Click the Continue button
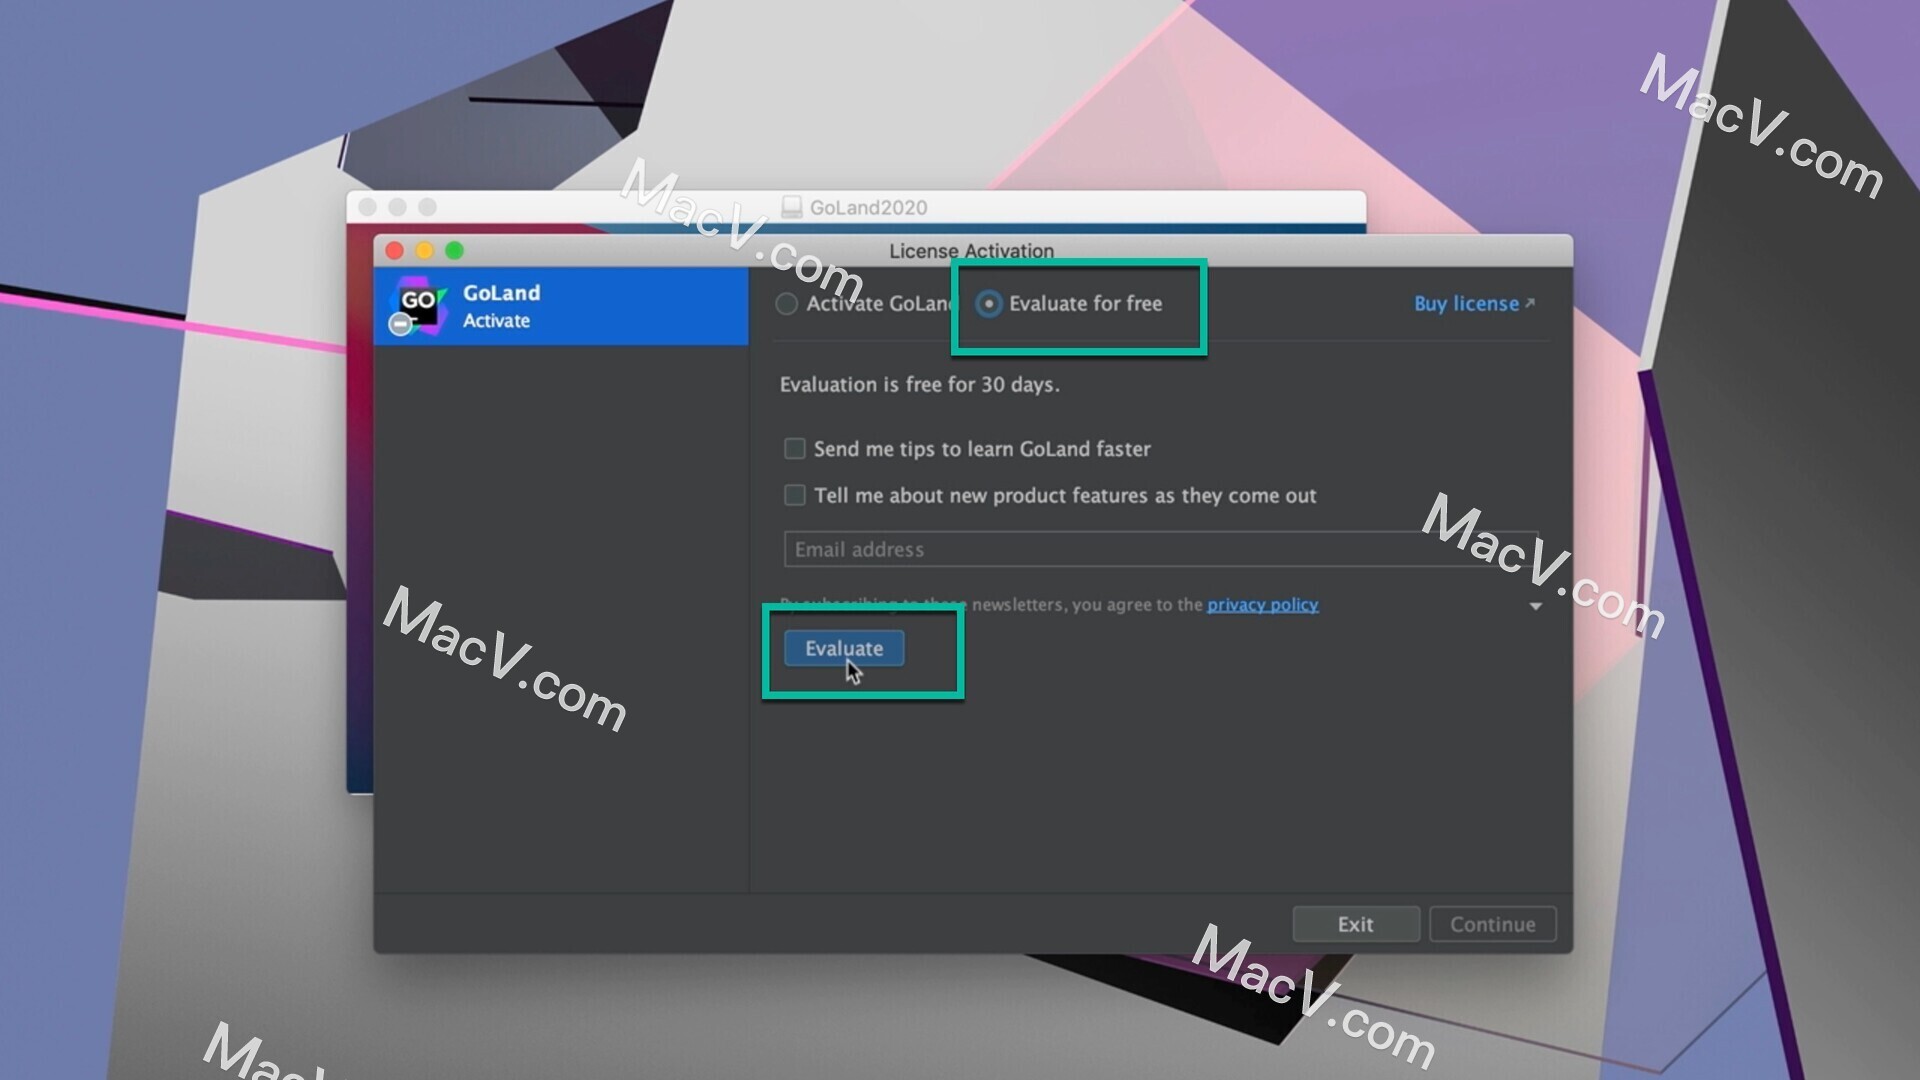This screenshot has width=1920, height=1080. pos(1493,924)
